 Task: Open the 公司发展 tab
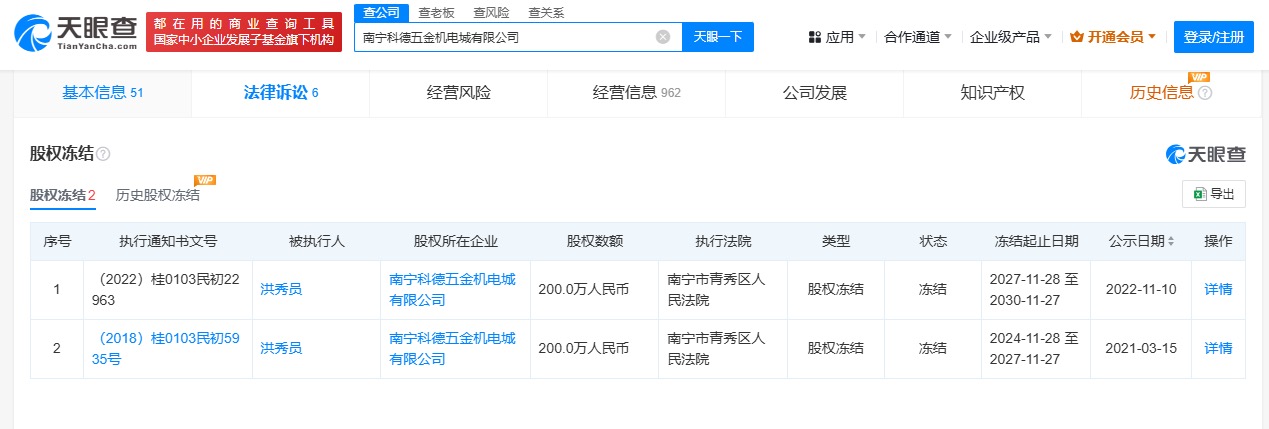[815, 93]
